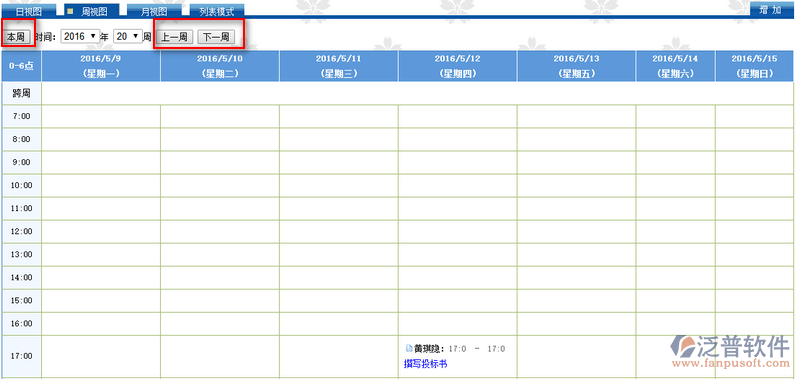Click the 2016/5/15 星期日 column header
Image resolution: width=800 pixels, height=379 pixels.
754,66
